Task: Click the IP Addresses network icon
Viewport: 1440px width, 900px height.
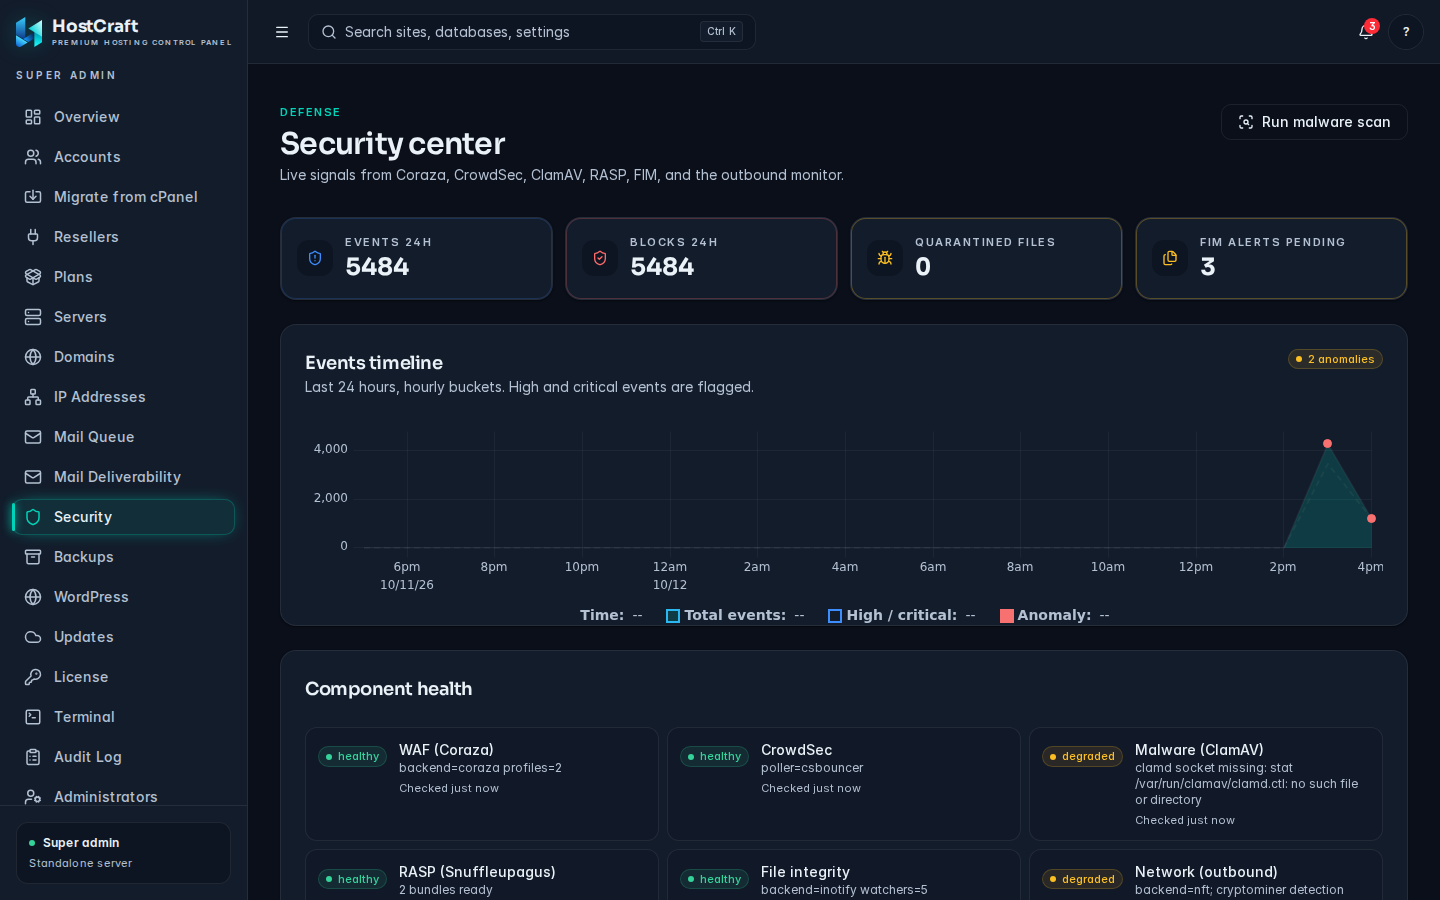Action: [33, 397]
